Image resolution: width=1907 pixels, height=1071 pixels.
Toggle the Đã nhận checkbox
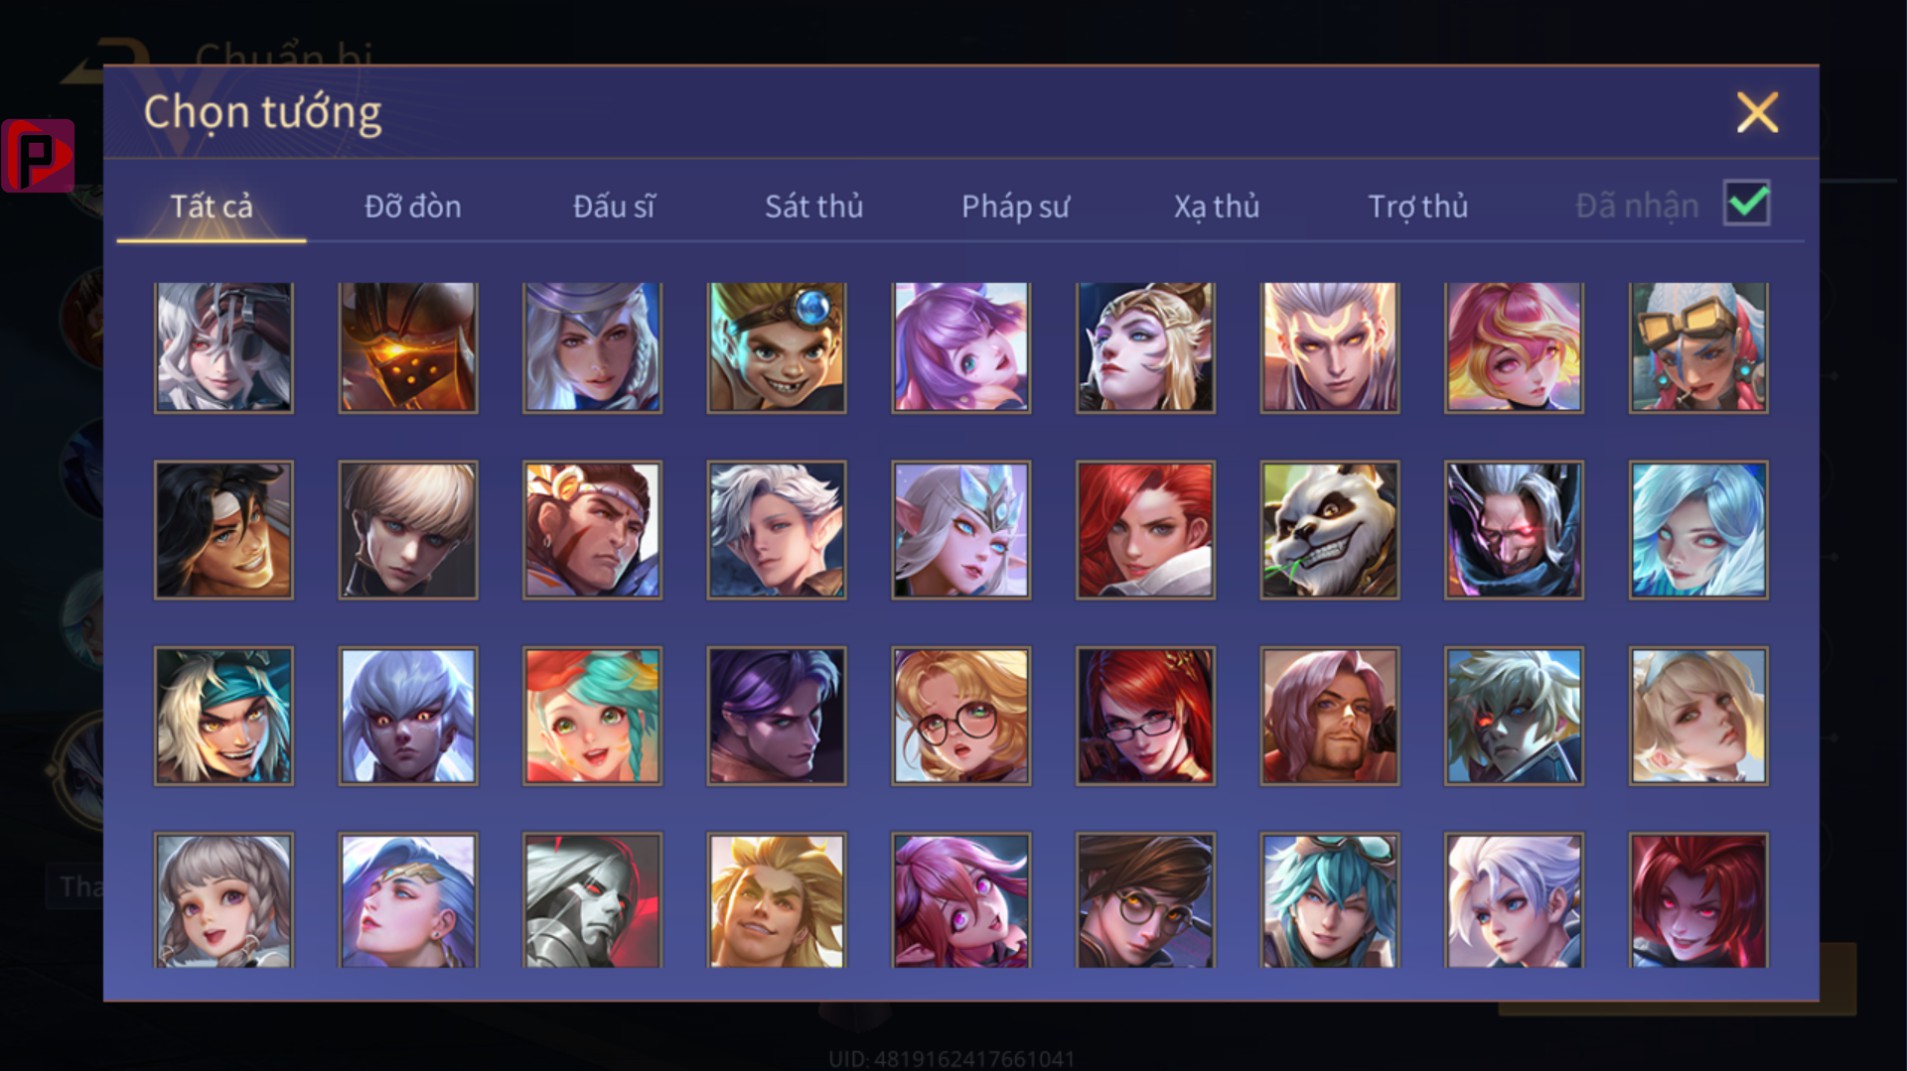click(x=1747, y=203)
